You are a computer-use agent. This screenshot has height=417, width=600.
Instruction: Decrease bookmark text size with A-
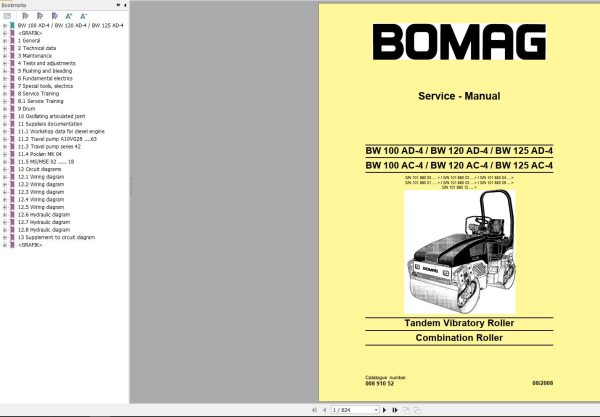pos(83,16)
